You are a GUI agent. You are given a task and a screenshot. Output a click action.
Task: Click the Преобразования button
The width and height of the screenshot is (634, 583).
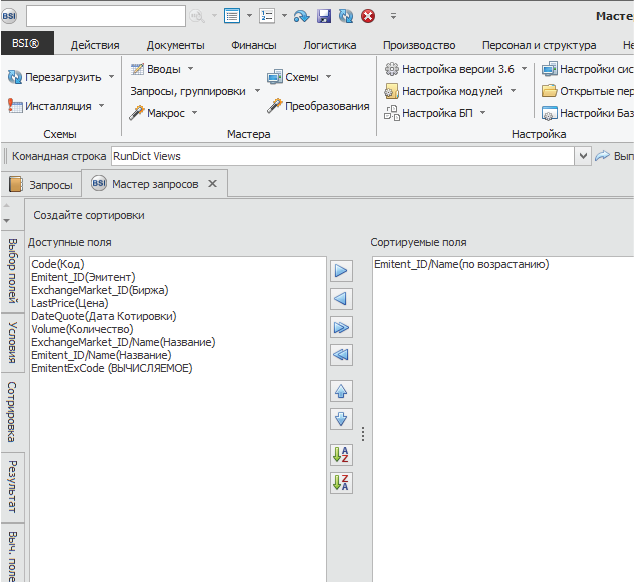click(x=317, y=106)
